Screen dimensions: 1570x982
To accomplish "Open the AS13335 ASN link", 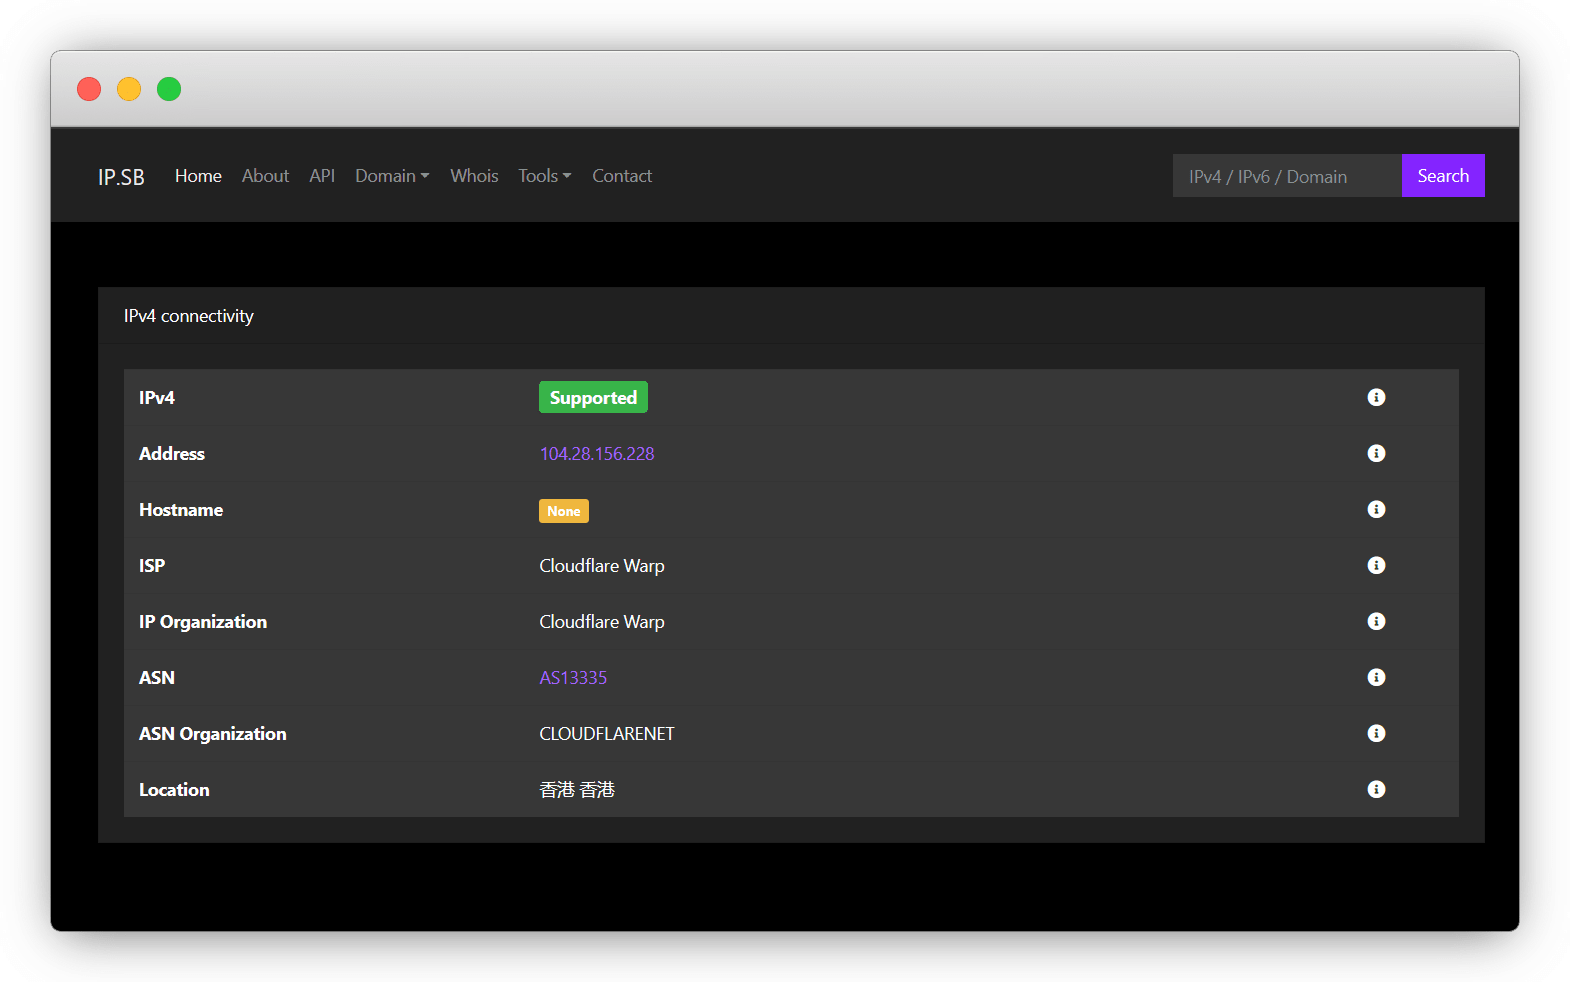I will 573,678.
